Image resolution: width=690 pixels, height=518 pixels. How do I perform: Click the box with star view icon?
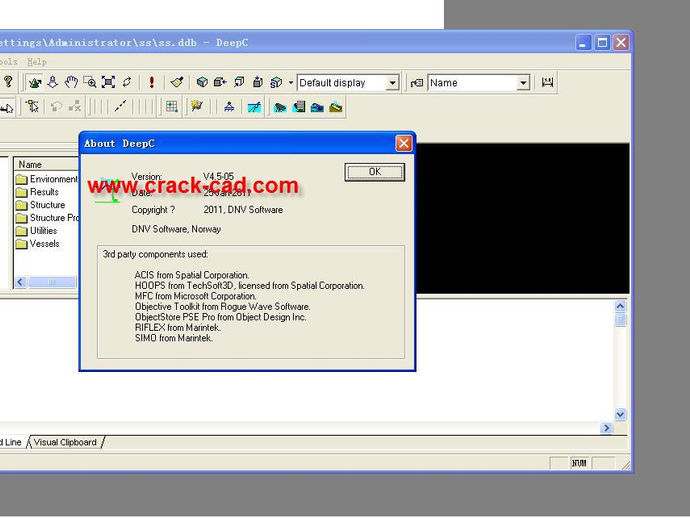tap(258, 82)
